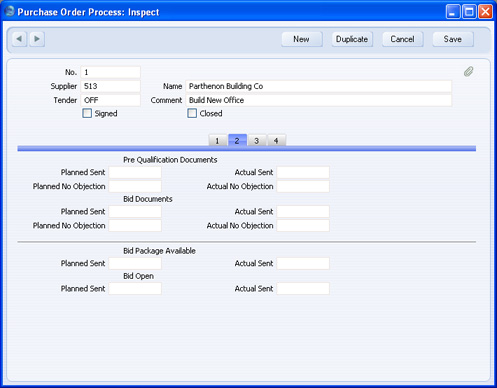
Task: Maximize the Purchase Order Process window
Action: tap(469, 12)
